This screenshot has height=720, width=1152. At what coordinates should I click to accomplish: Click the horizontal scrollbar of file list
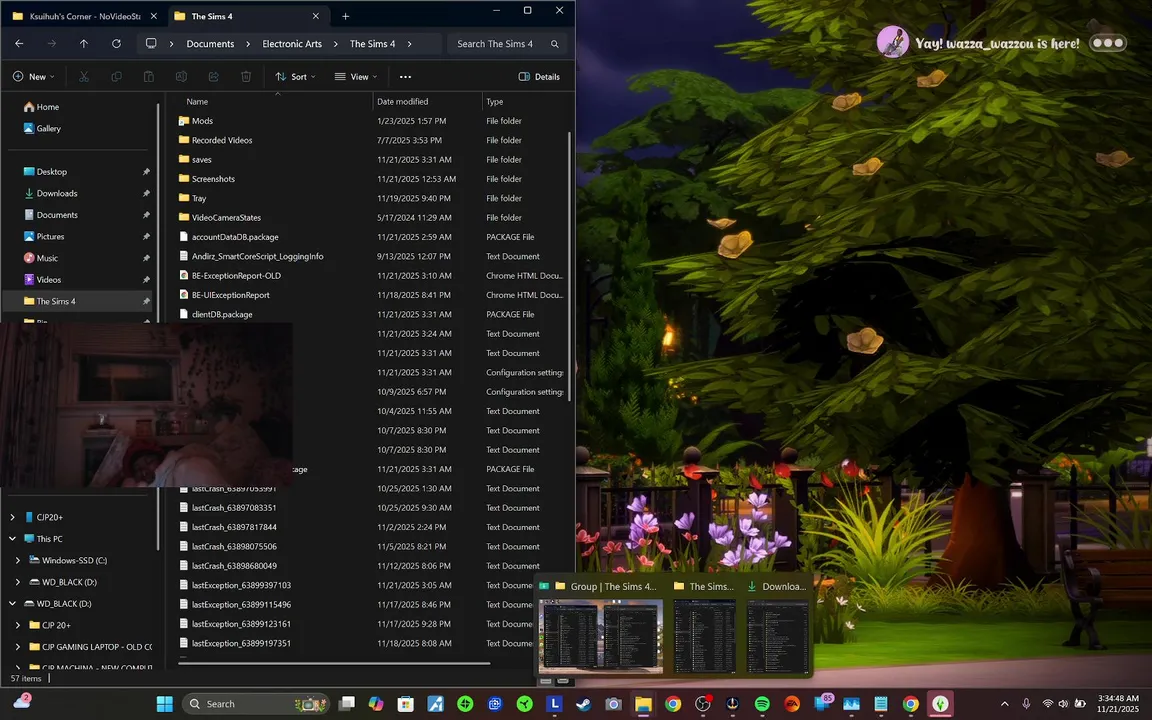[334, 663]
